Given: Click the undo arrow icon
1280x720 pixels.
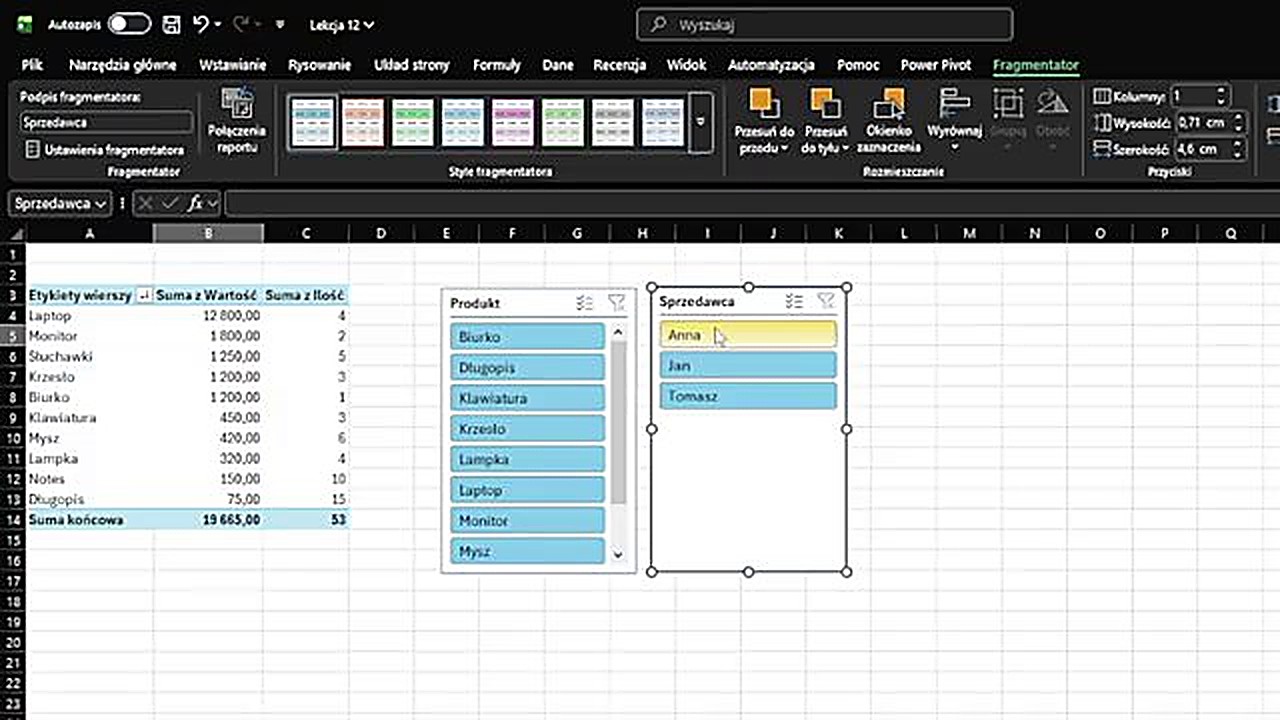Looking at the screenshot, I should 201,24.
